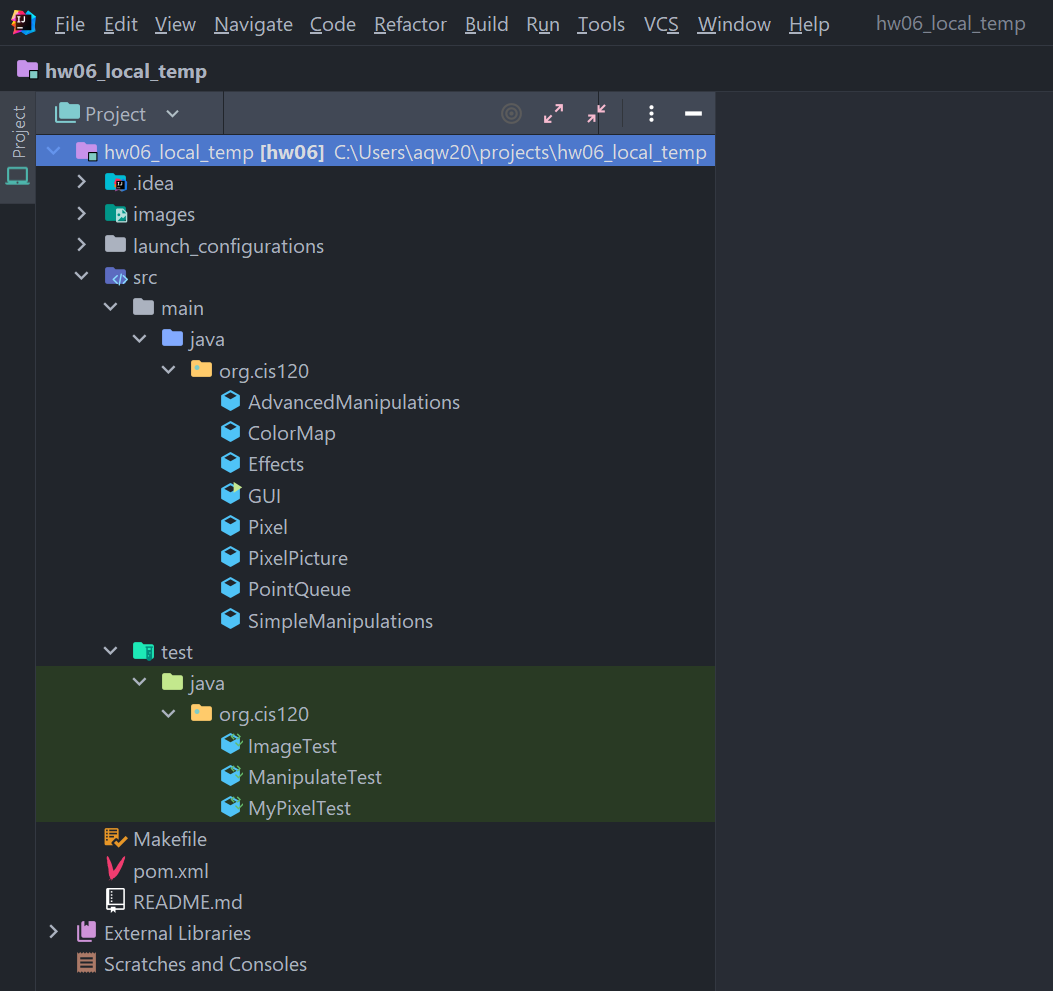Click the ManipulateTest test class icon
1053x991 pixels.
[230, 775]
